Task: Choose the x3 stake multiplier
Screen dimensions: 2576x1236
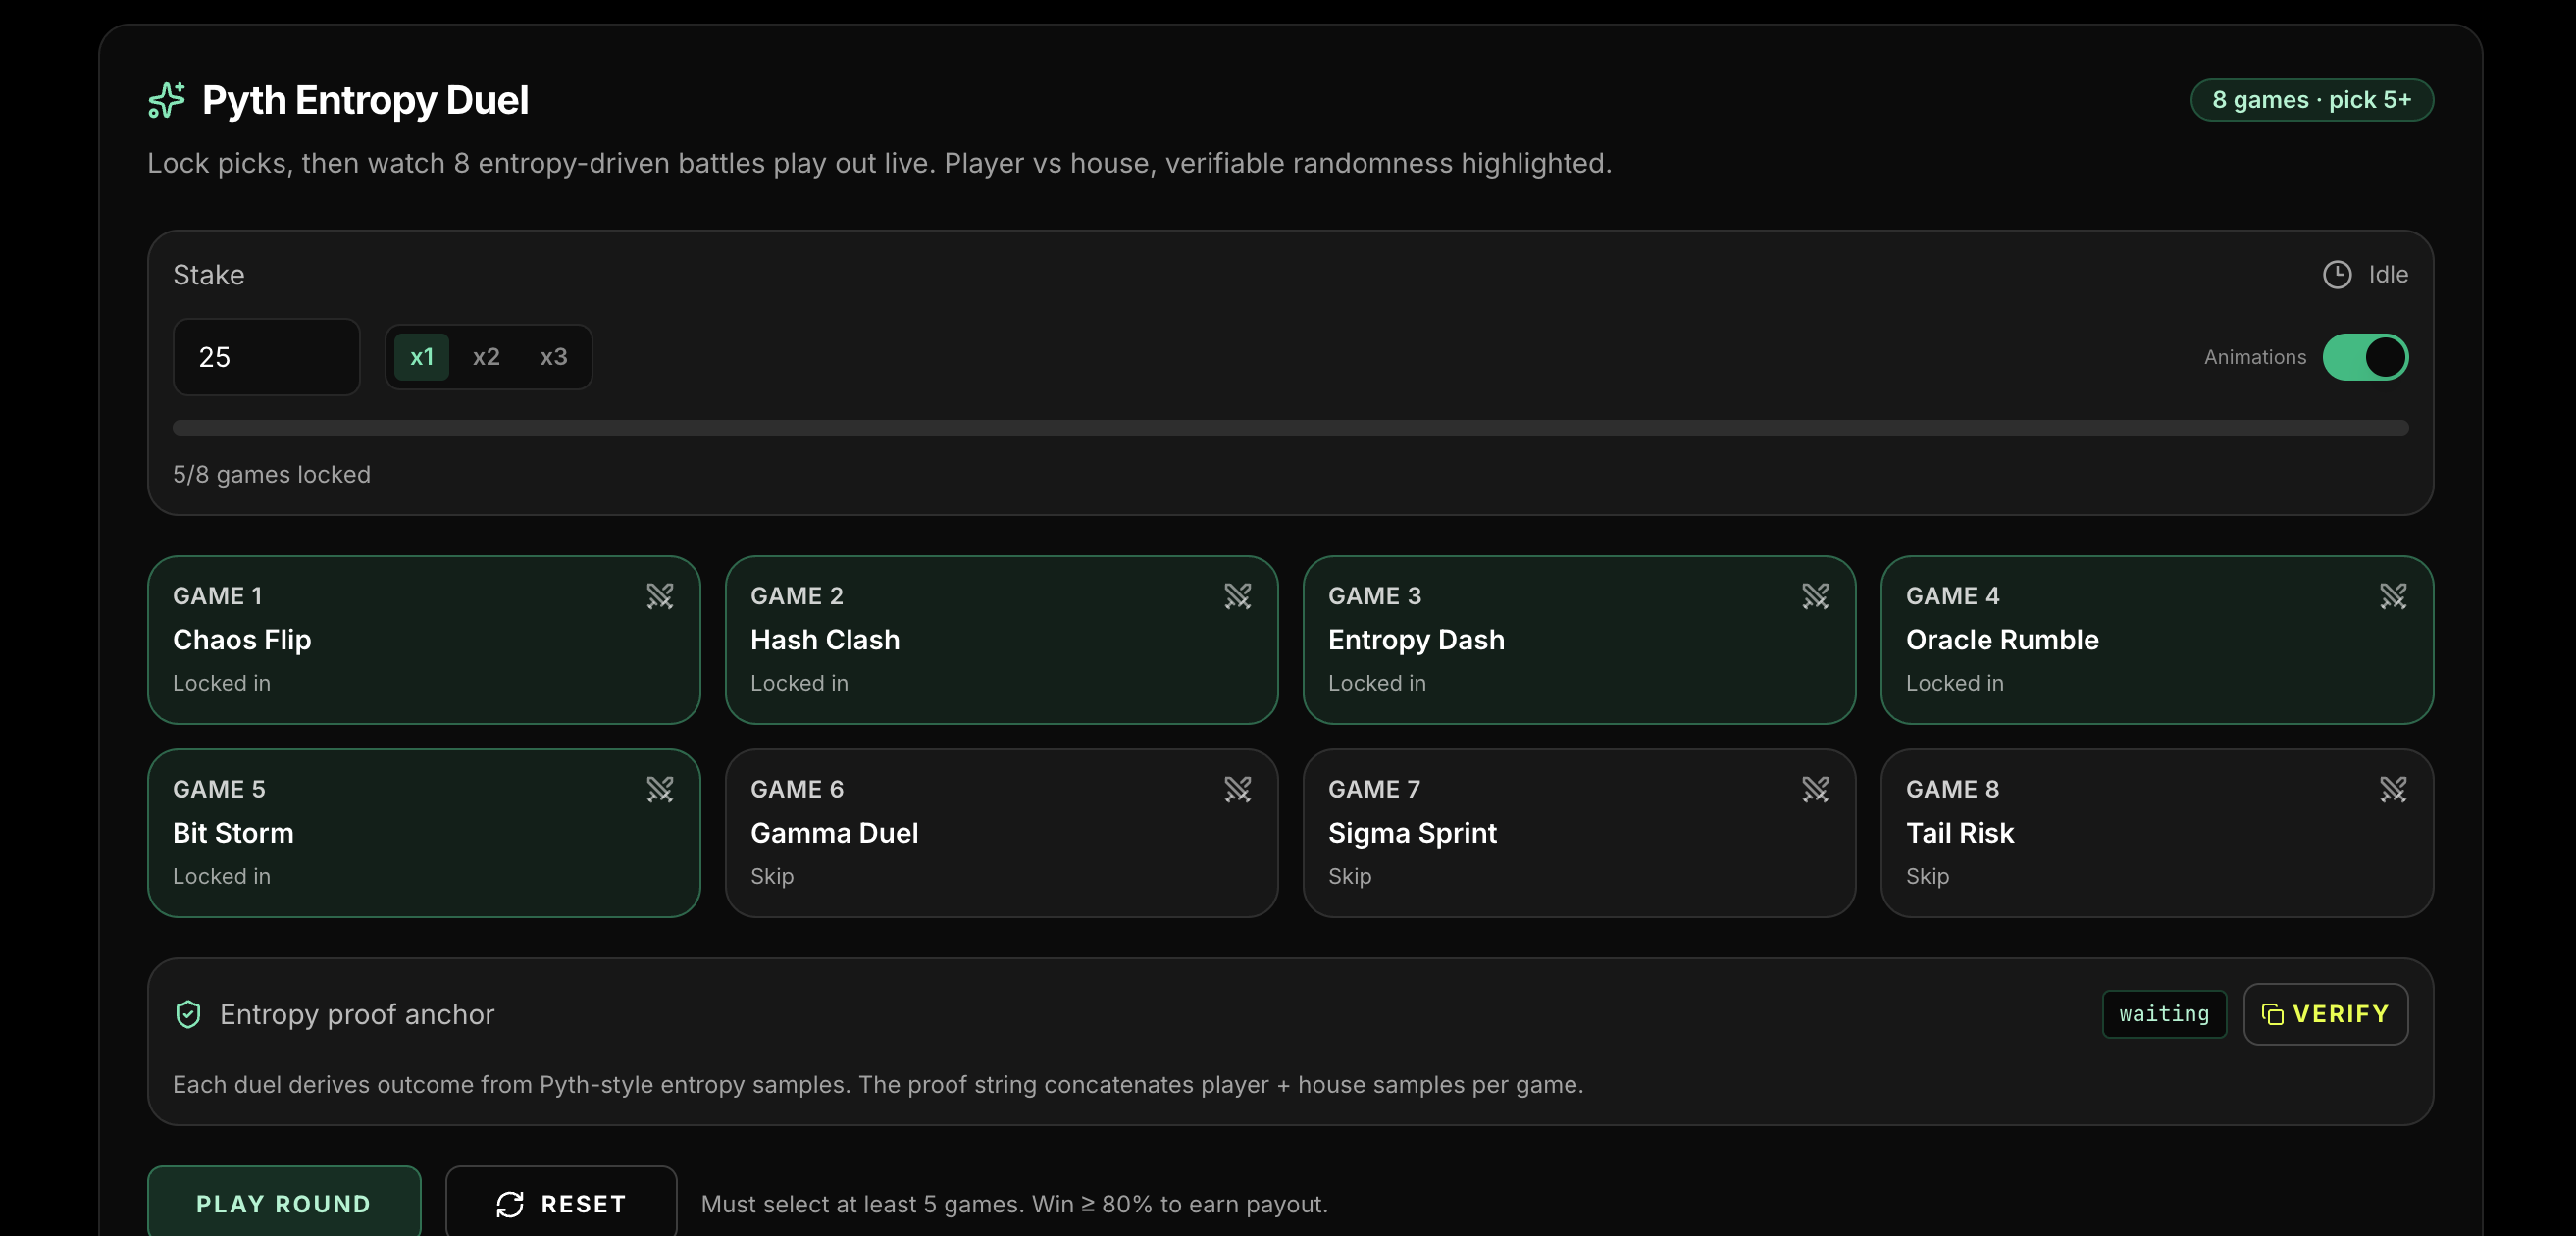Action: click(x=553, y=357)
